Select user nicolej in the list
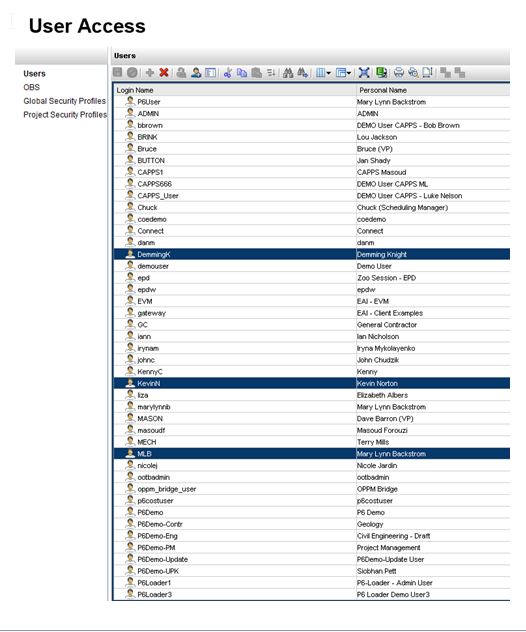Screen dimensions: 526x632 [311, 466]
